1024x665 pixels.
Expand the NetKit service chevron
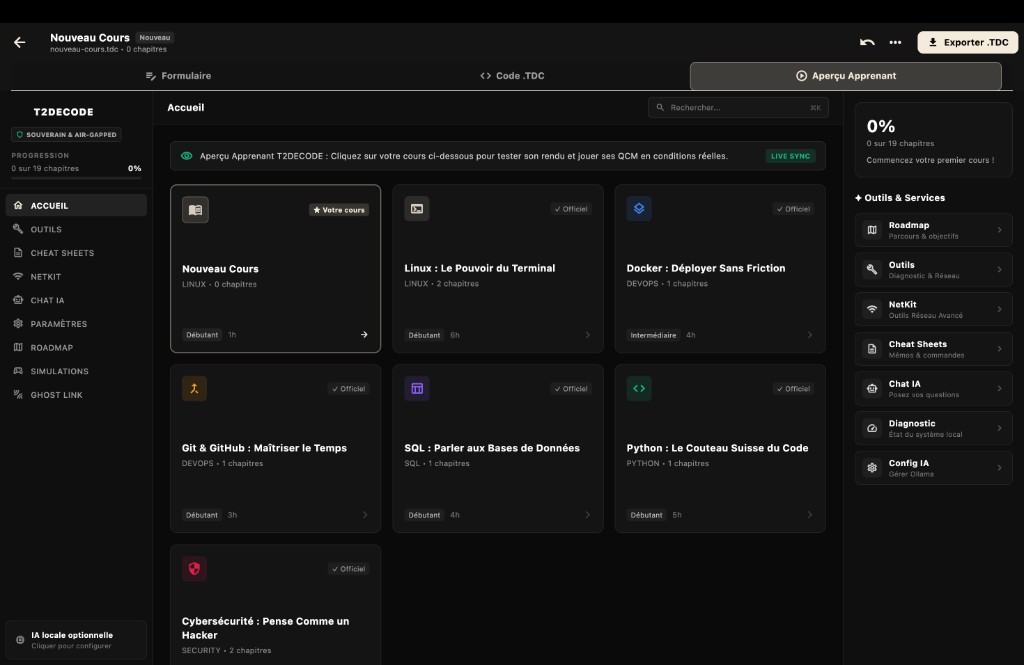999,309
